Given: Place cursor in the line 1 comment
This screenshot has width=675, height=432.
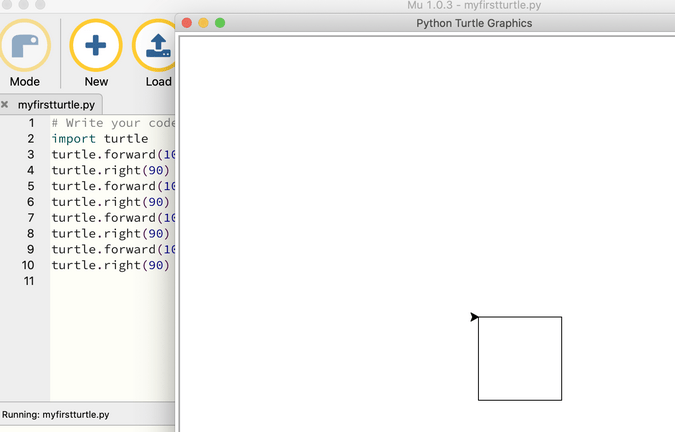Looking at the screenshot, I should (112, 123).
